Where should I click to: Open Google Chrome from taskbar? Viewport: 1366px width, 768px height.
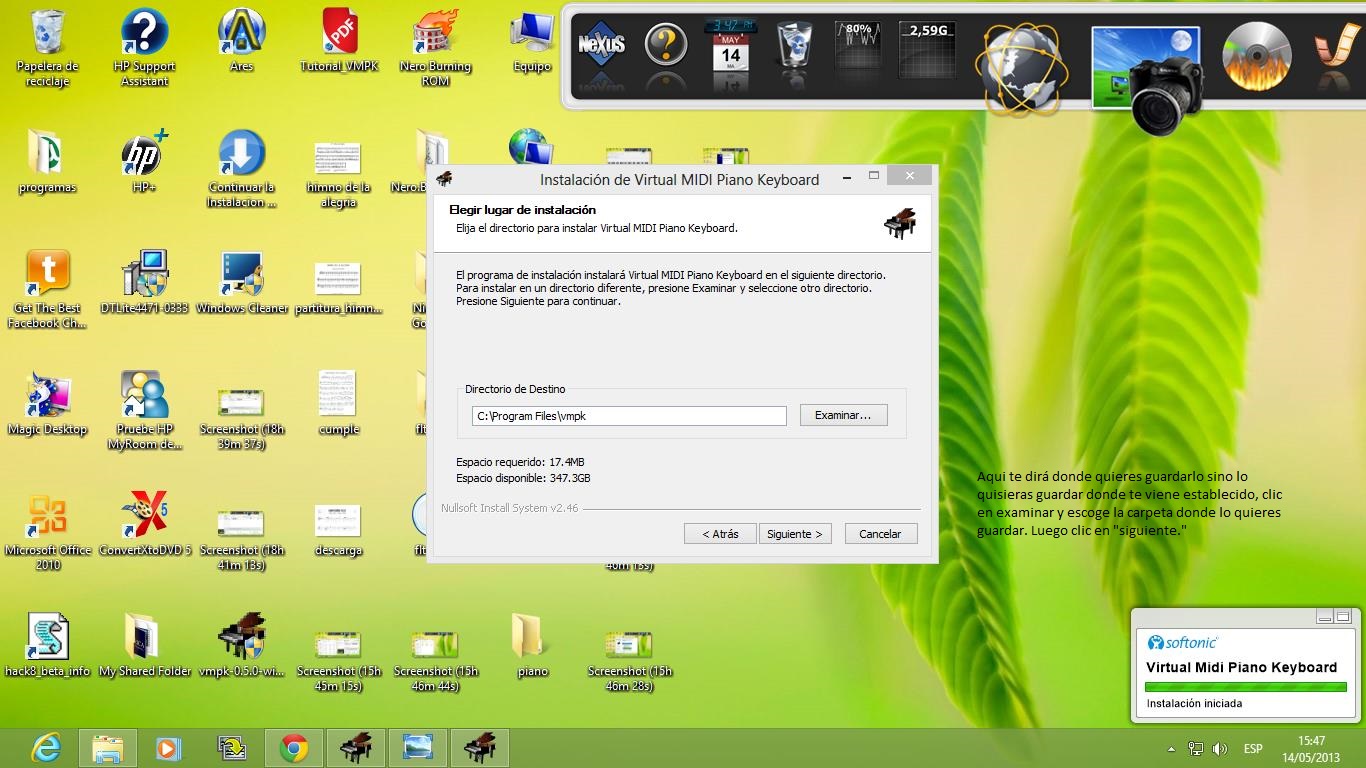click(293, 748)
